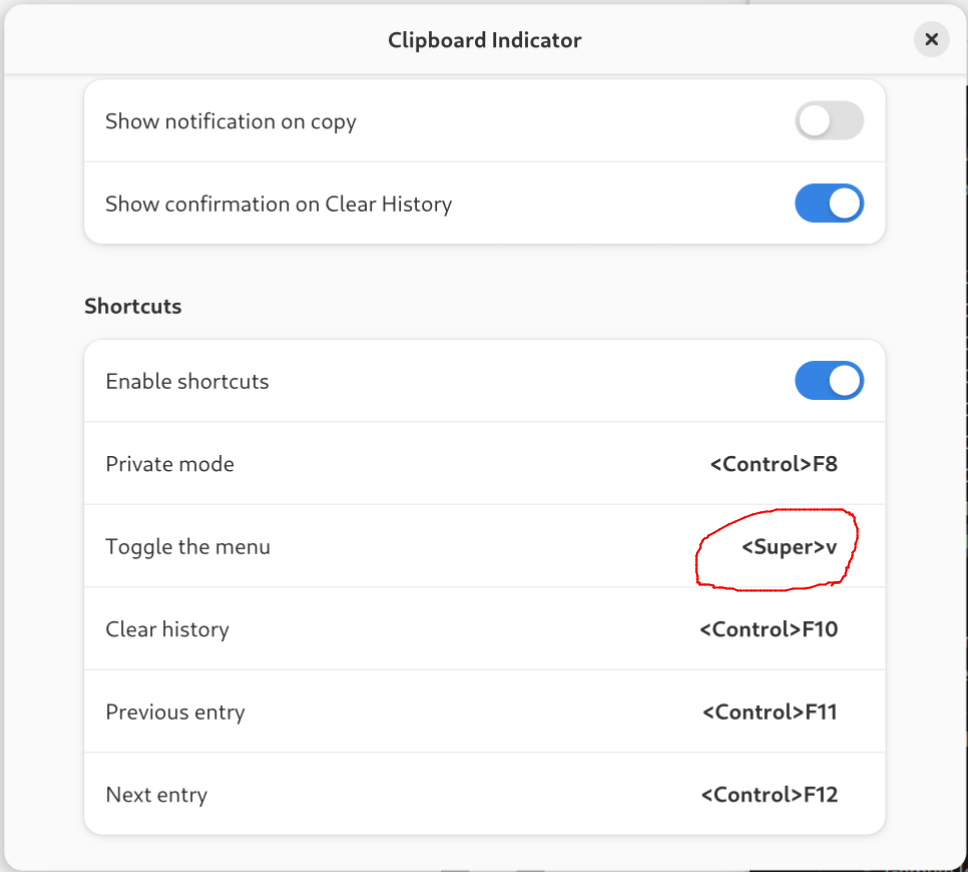Modify the Next entry <Control>F12 shortcut

point(769,795)
